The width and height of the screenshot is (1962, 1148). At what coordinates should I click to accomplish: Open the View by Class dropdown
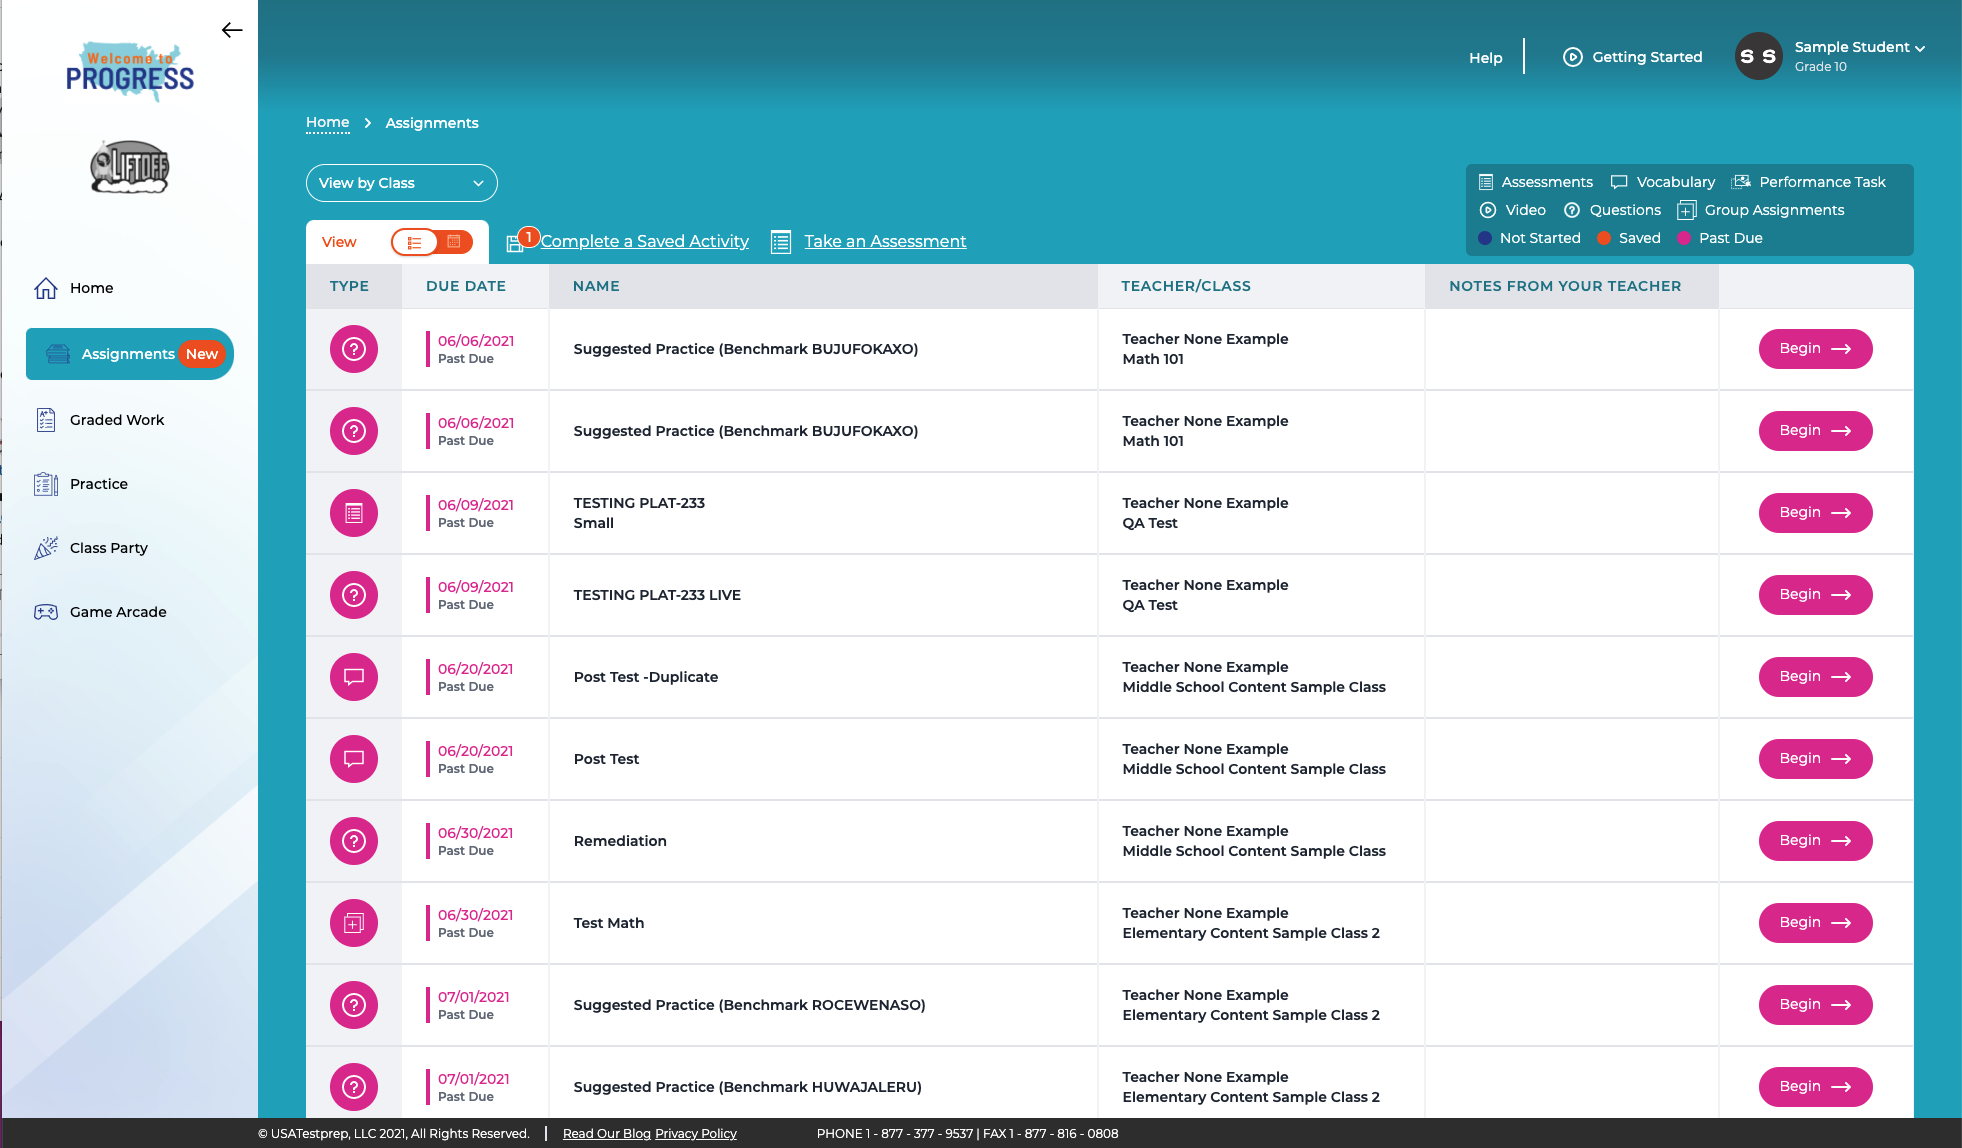401,183
